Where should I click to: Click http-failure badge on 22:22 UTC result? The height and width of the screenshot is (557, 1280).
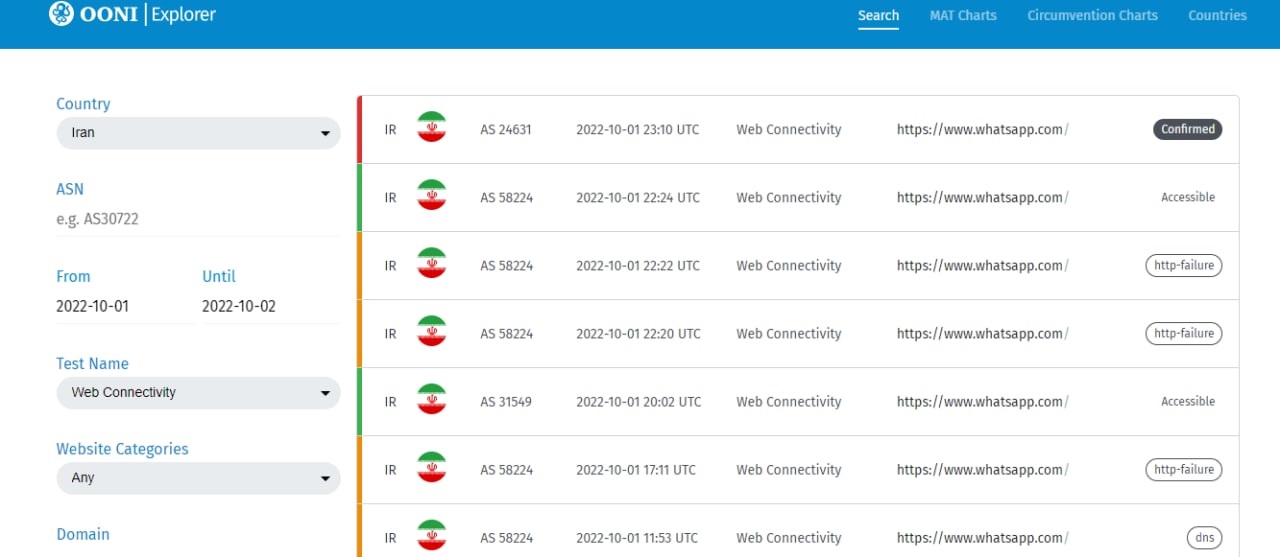coord(1183,265)
